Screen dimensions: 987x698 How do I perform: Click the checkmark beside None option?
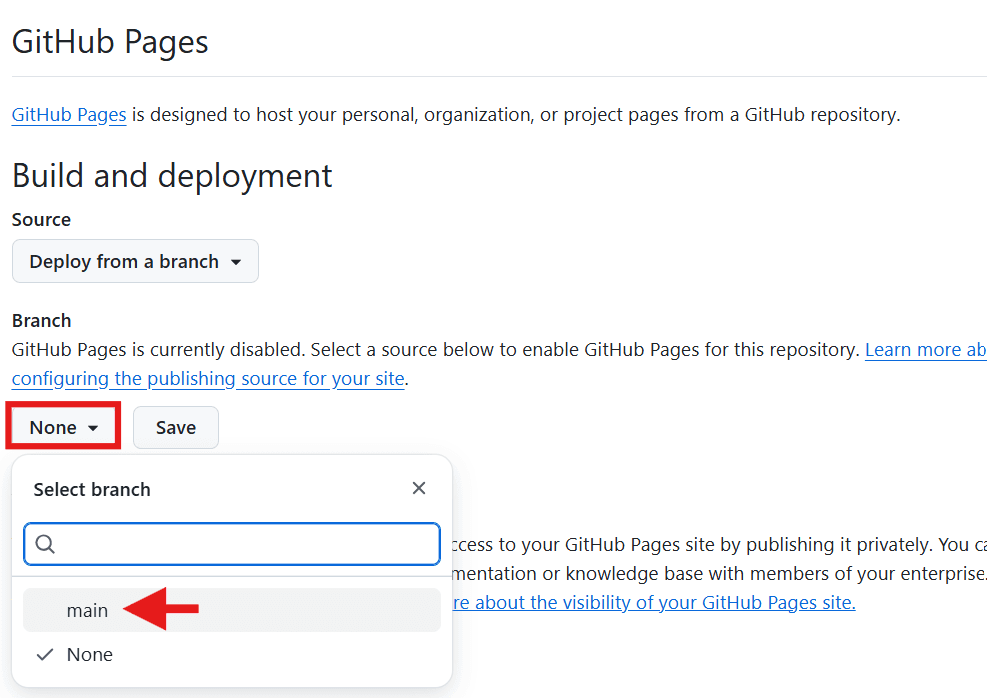tap(45, 655)
